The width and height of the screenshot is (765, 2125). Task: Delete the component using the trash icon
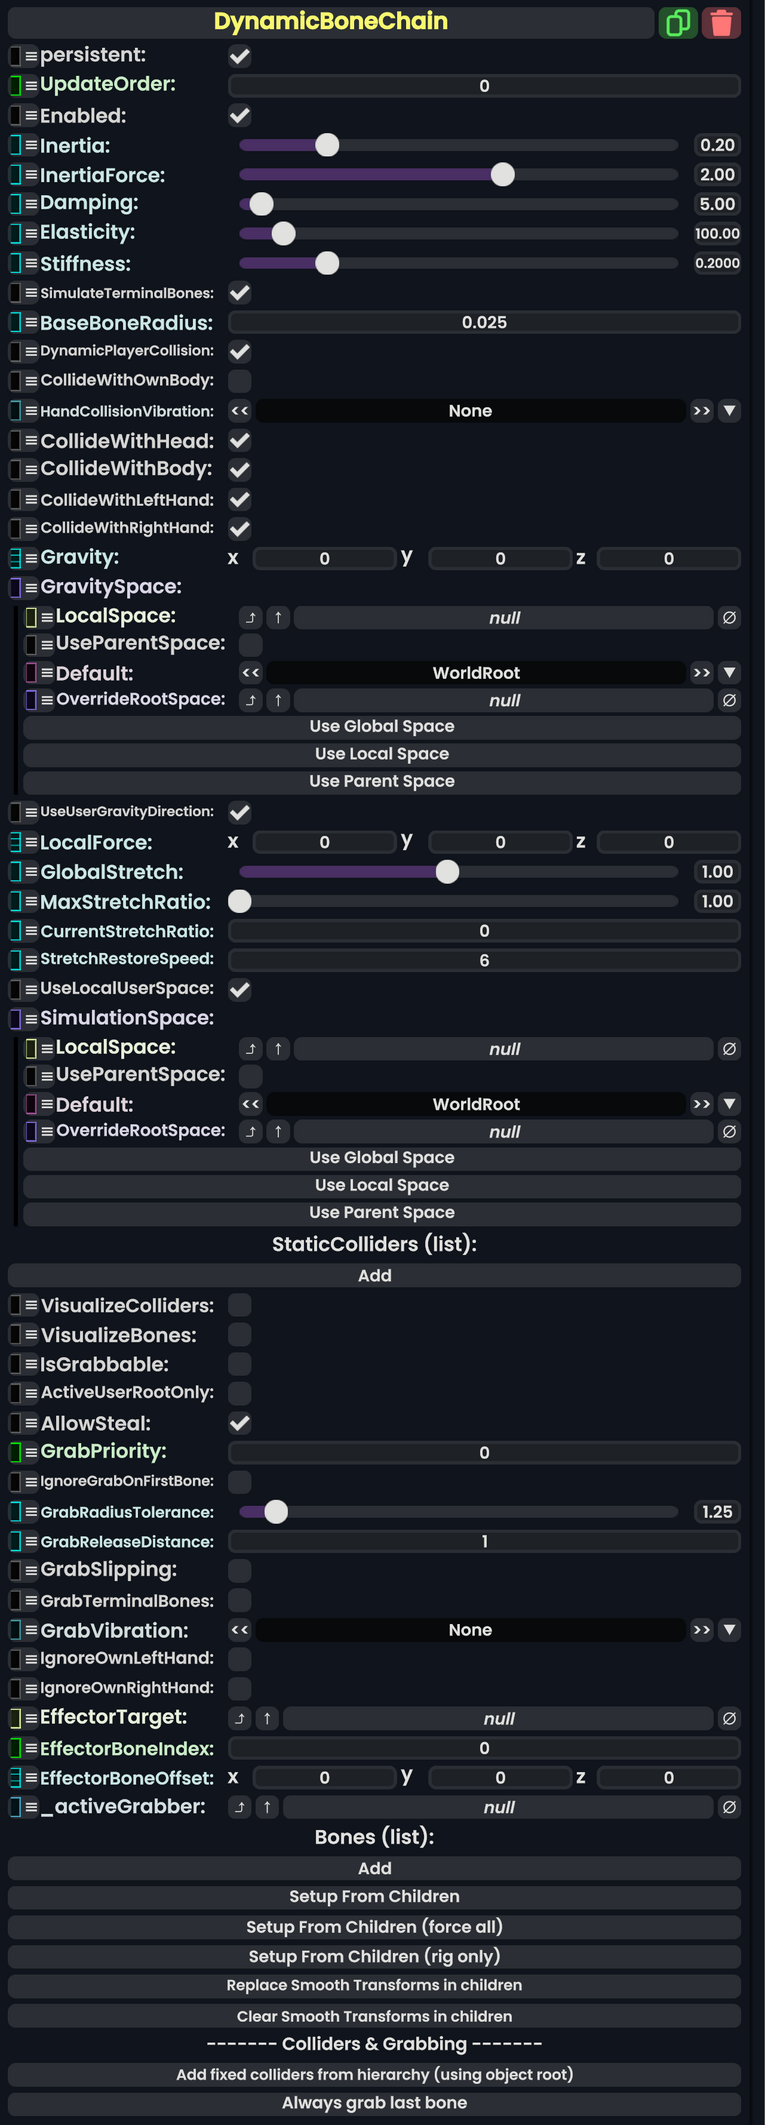coord(722,22)
